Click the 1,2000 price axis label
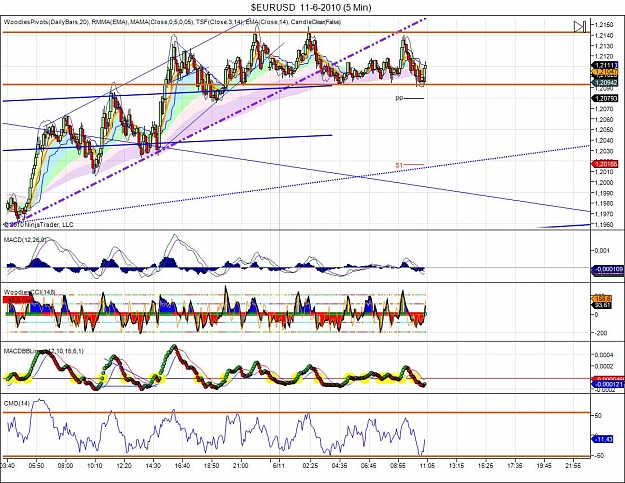 click(x=604, y=183)
